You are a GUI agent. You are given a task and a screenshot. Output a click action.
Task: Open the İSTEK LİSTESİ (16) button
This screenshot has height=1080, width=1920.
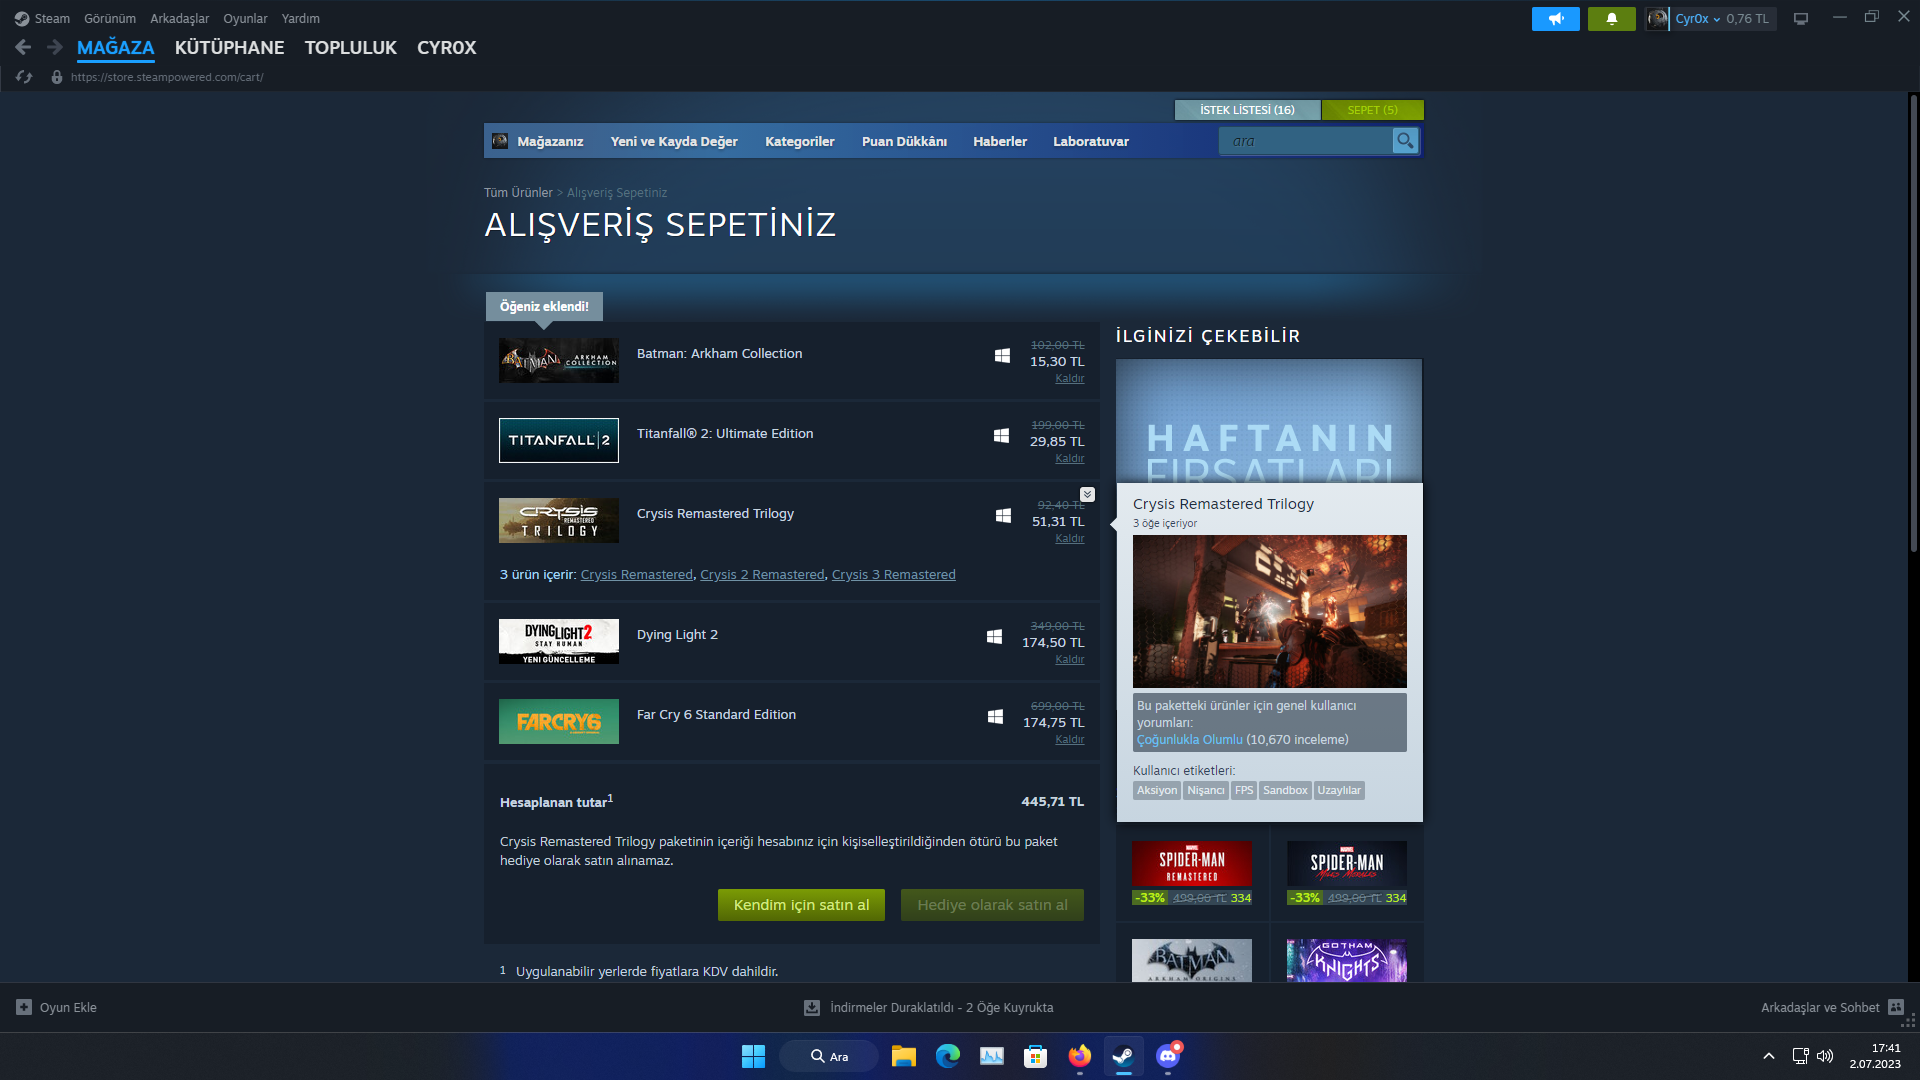[1247, 110]
